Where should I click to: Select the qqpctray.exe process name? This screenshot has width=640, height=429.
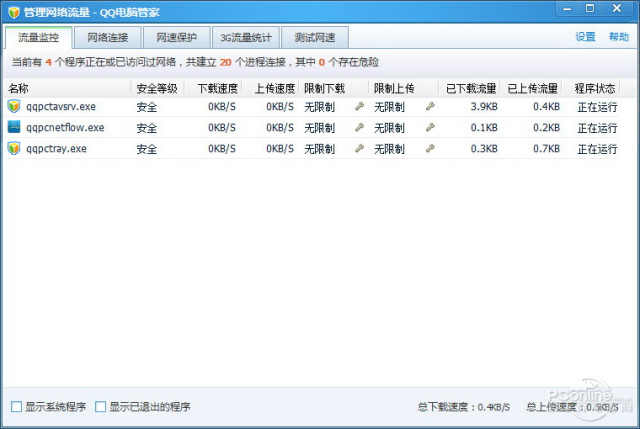click(56, 149)
